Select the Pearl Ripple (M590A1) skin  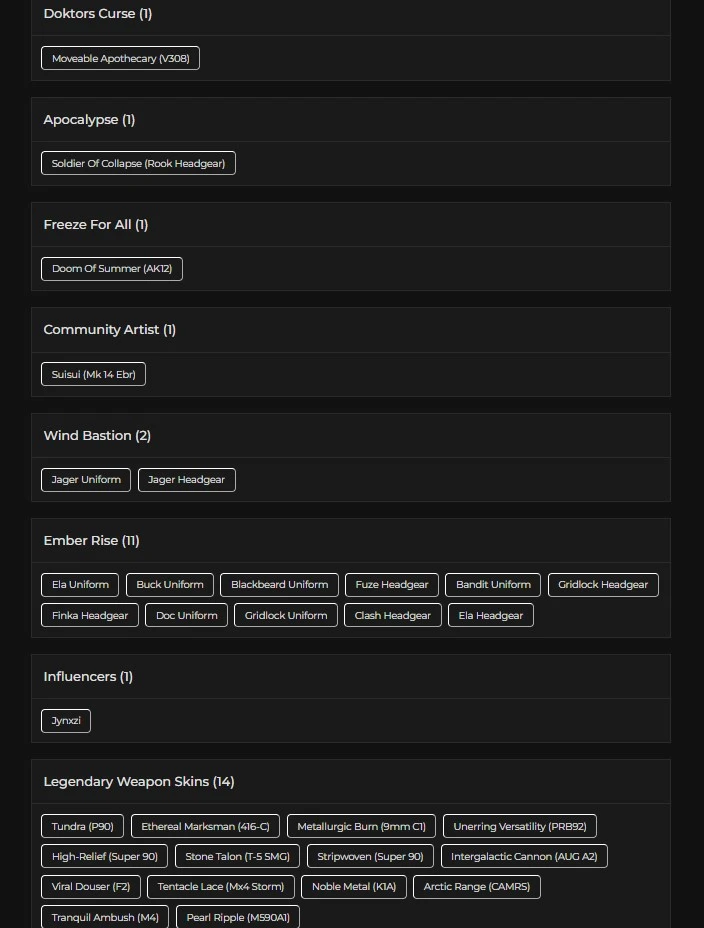coord(238,917)
